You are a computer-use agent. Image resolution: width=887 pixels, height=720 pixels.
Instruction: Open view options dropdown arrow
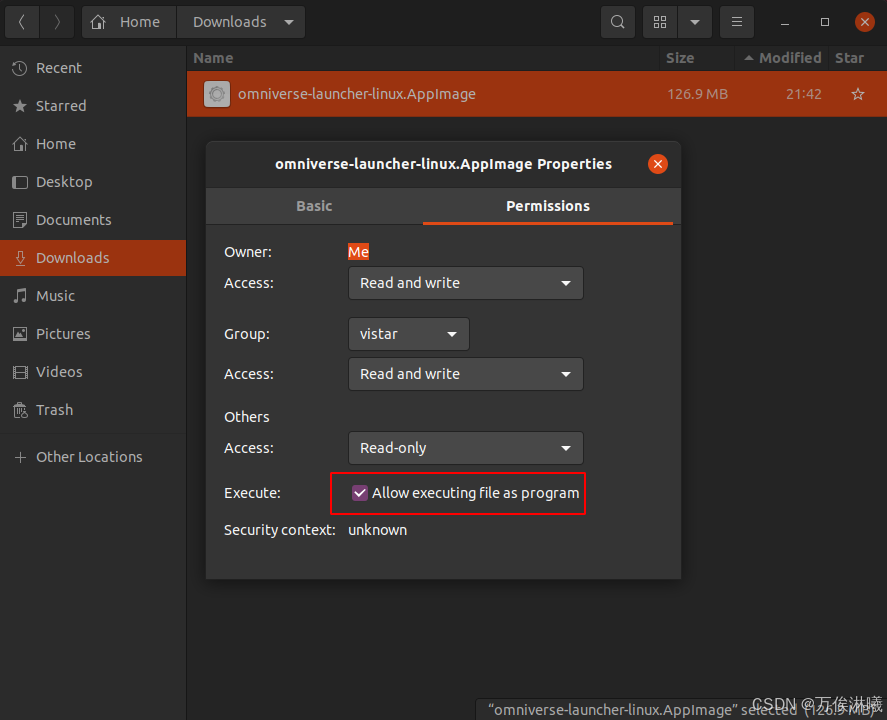[x=695, y=22]
